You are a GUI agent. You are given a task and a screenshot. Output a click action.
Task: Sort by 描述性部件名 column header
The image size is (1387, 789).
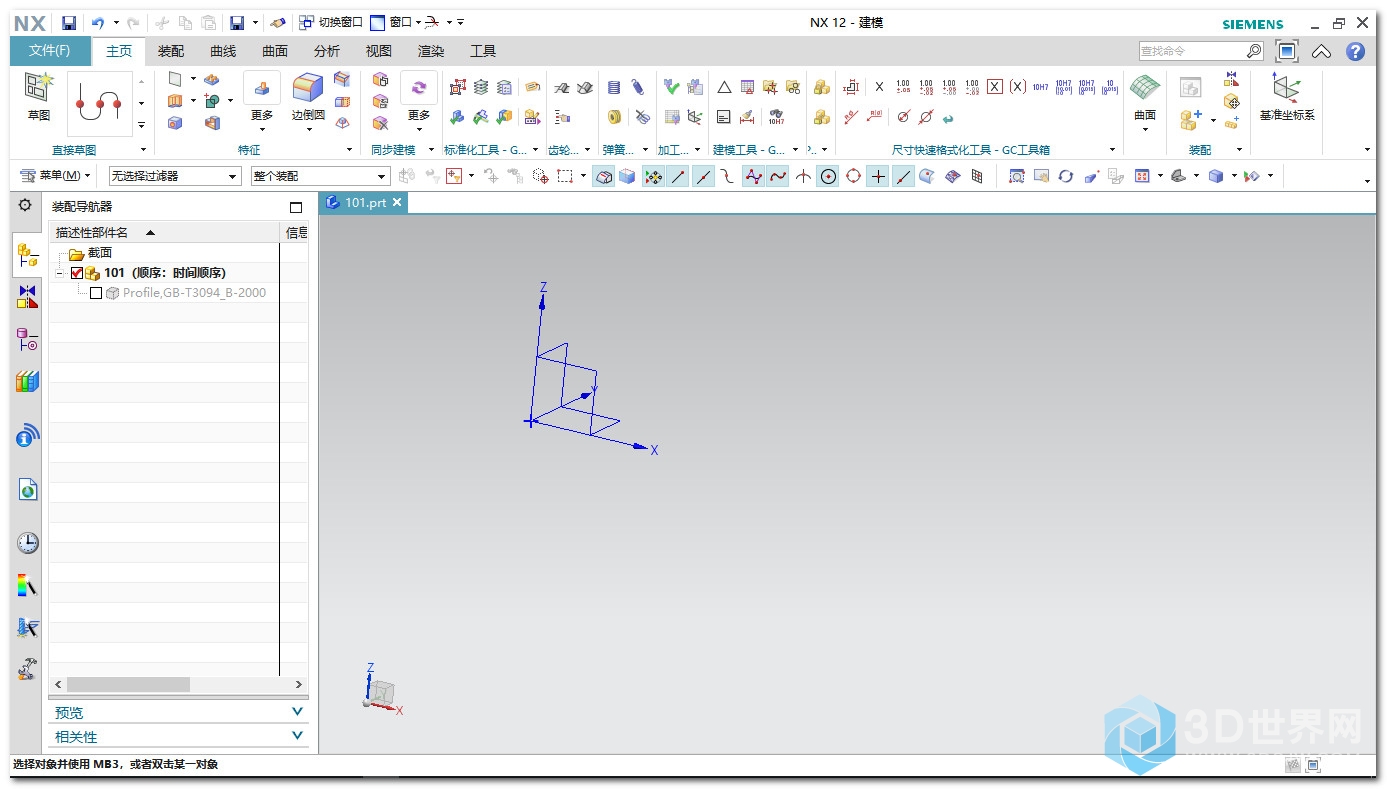(x=164, y=233)
